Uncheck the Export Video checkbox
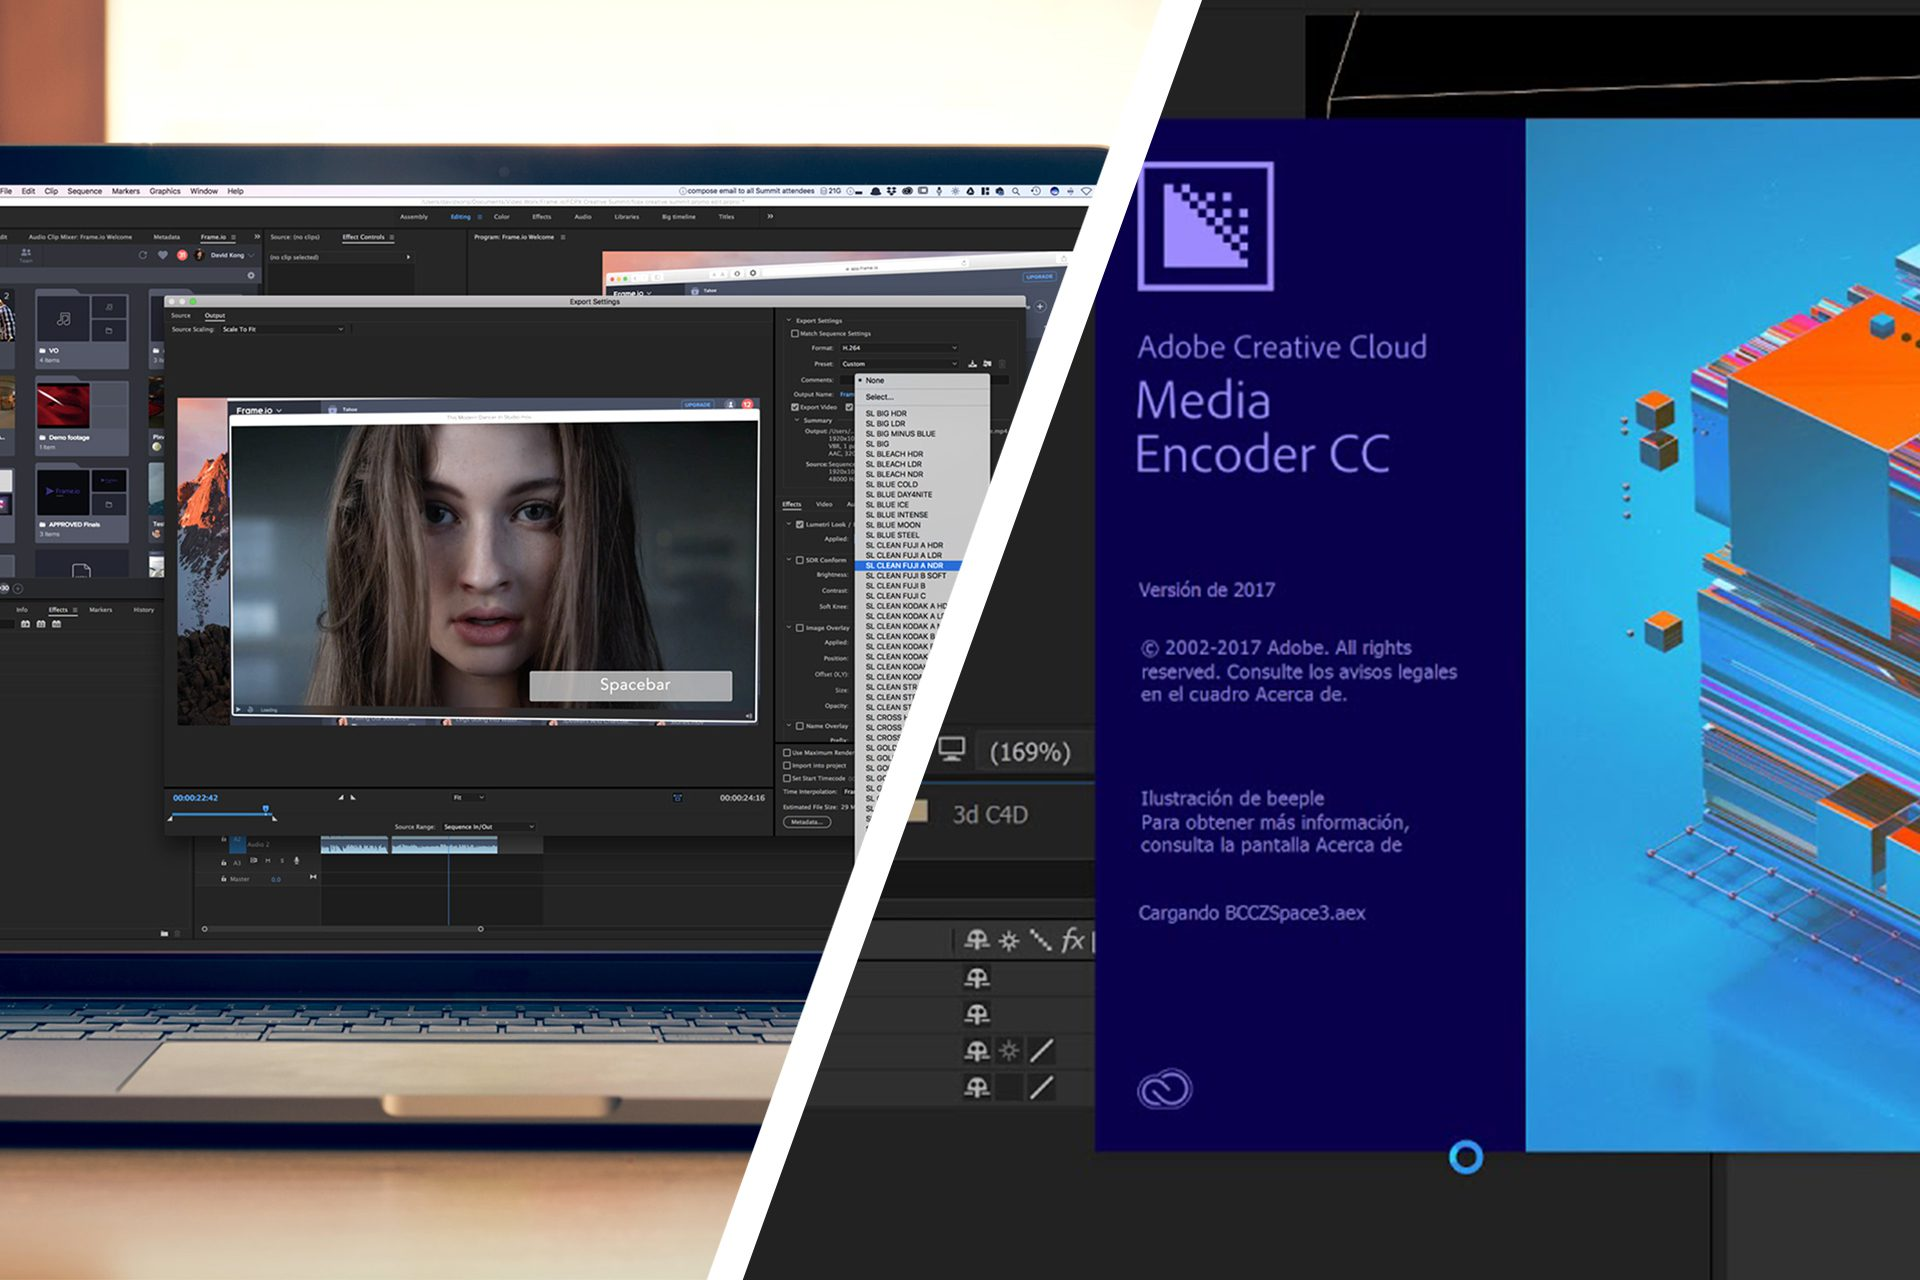1920x1280 pixels. click(796, 407)
